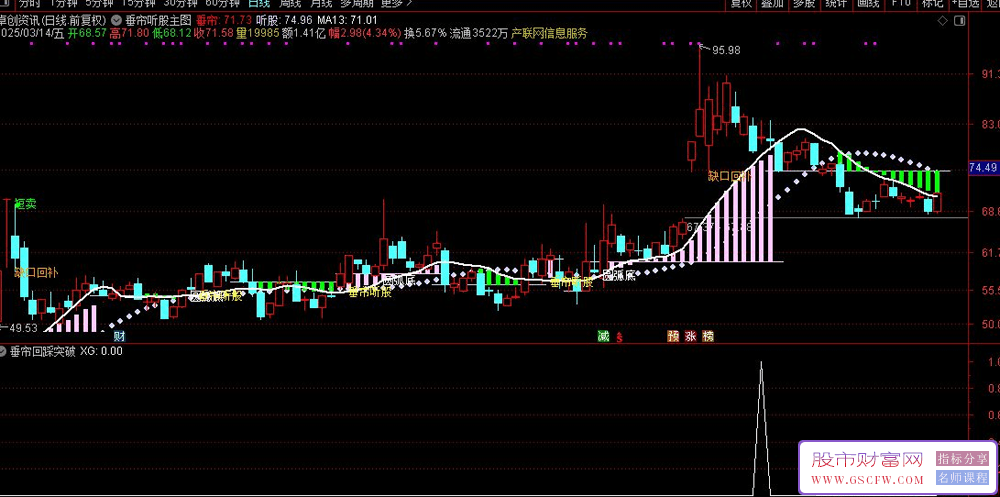Click the 换5.67% turnover value
This screenshot has height=497, width=1000.
(x=425, y=33)
